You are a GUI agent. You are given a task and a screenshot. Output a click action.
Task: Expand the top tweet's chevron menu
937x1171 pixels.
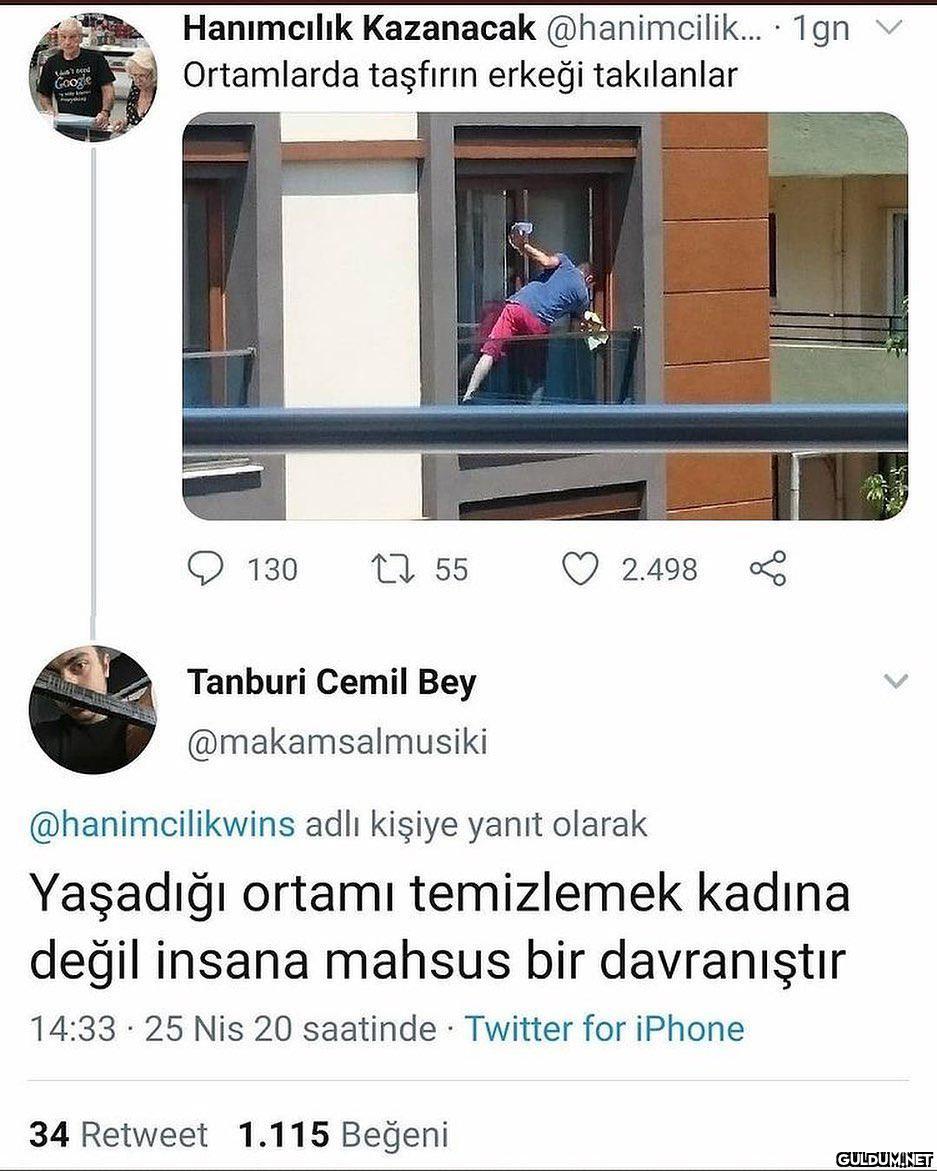[x=889, y=28]
